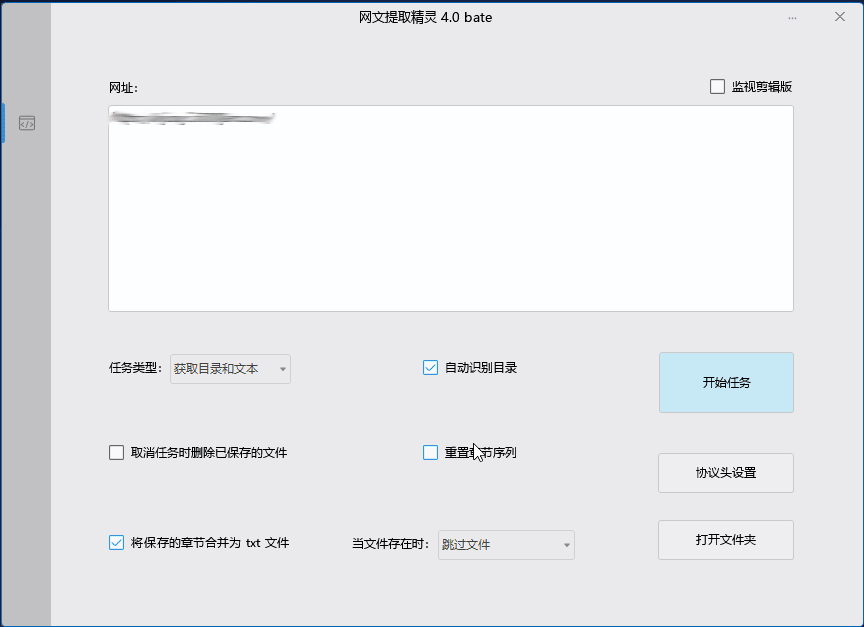Open the code panel from the left sidebar

[27, 123]
